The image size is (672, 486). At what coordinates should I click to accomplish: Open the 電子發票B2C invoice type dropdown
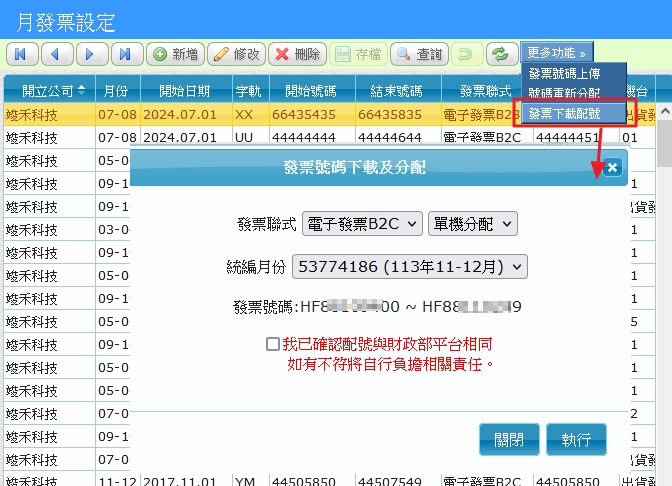[x=362, y=223]
